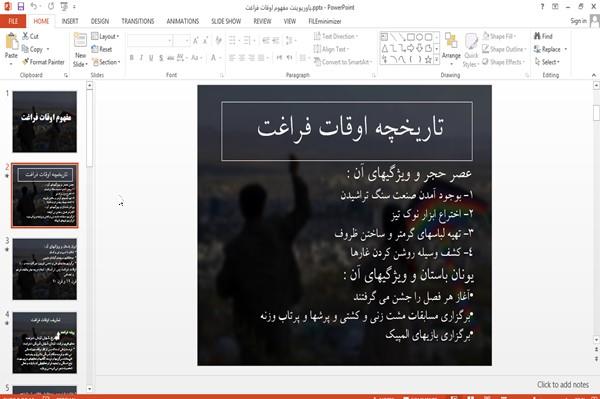Click the Sign in link

(578, 21)
